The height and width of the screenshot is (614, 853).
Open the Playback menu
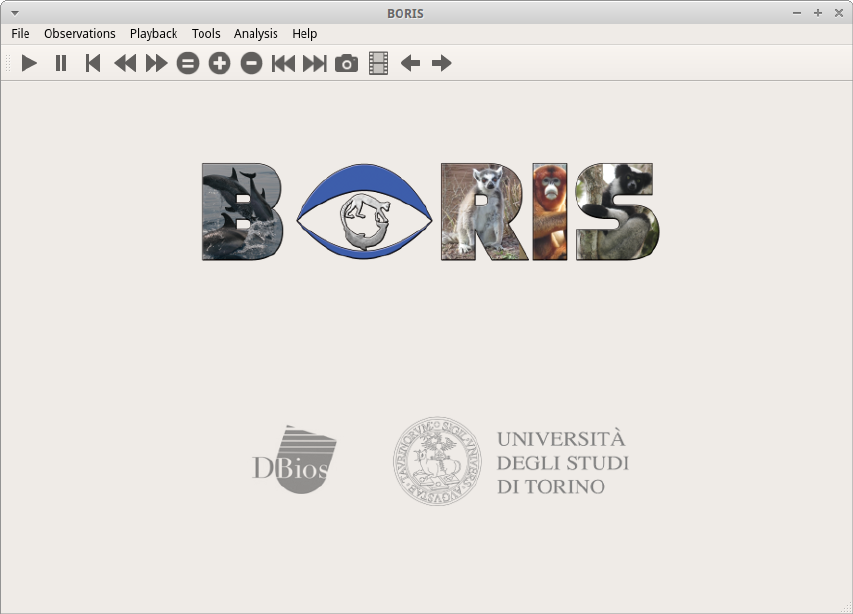click(x=153, y=34)
